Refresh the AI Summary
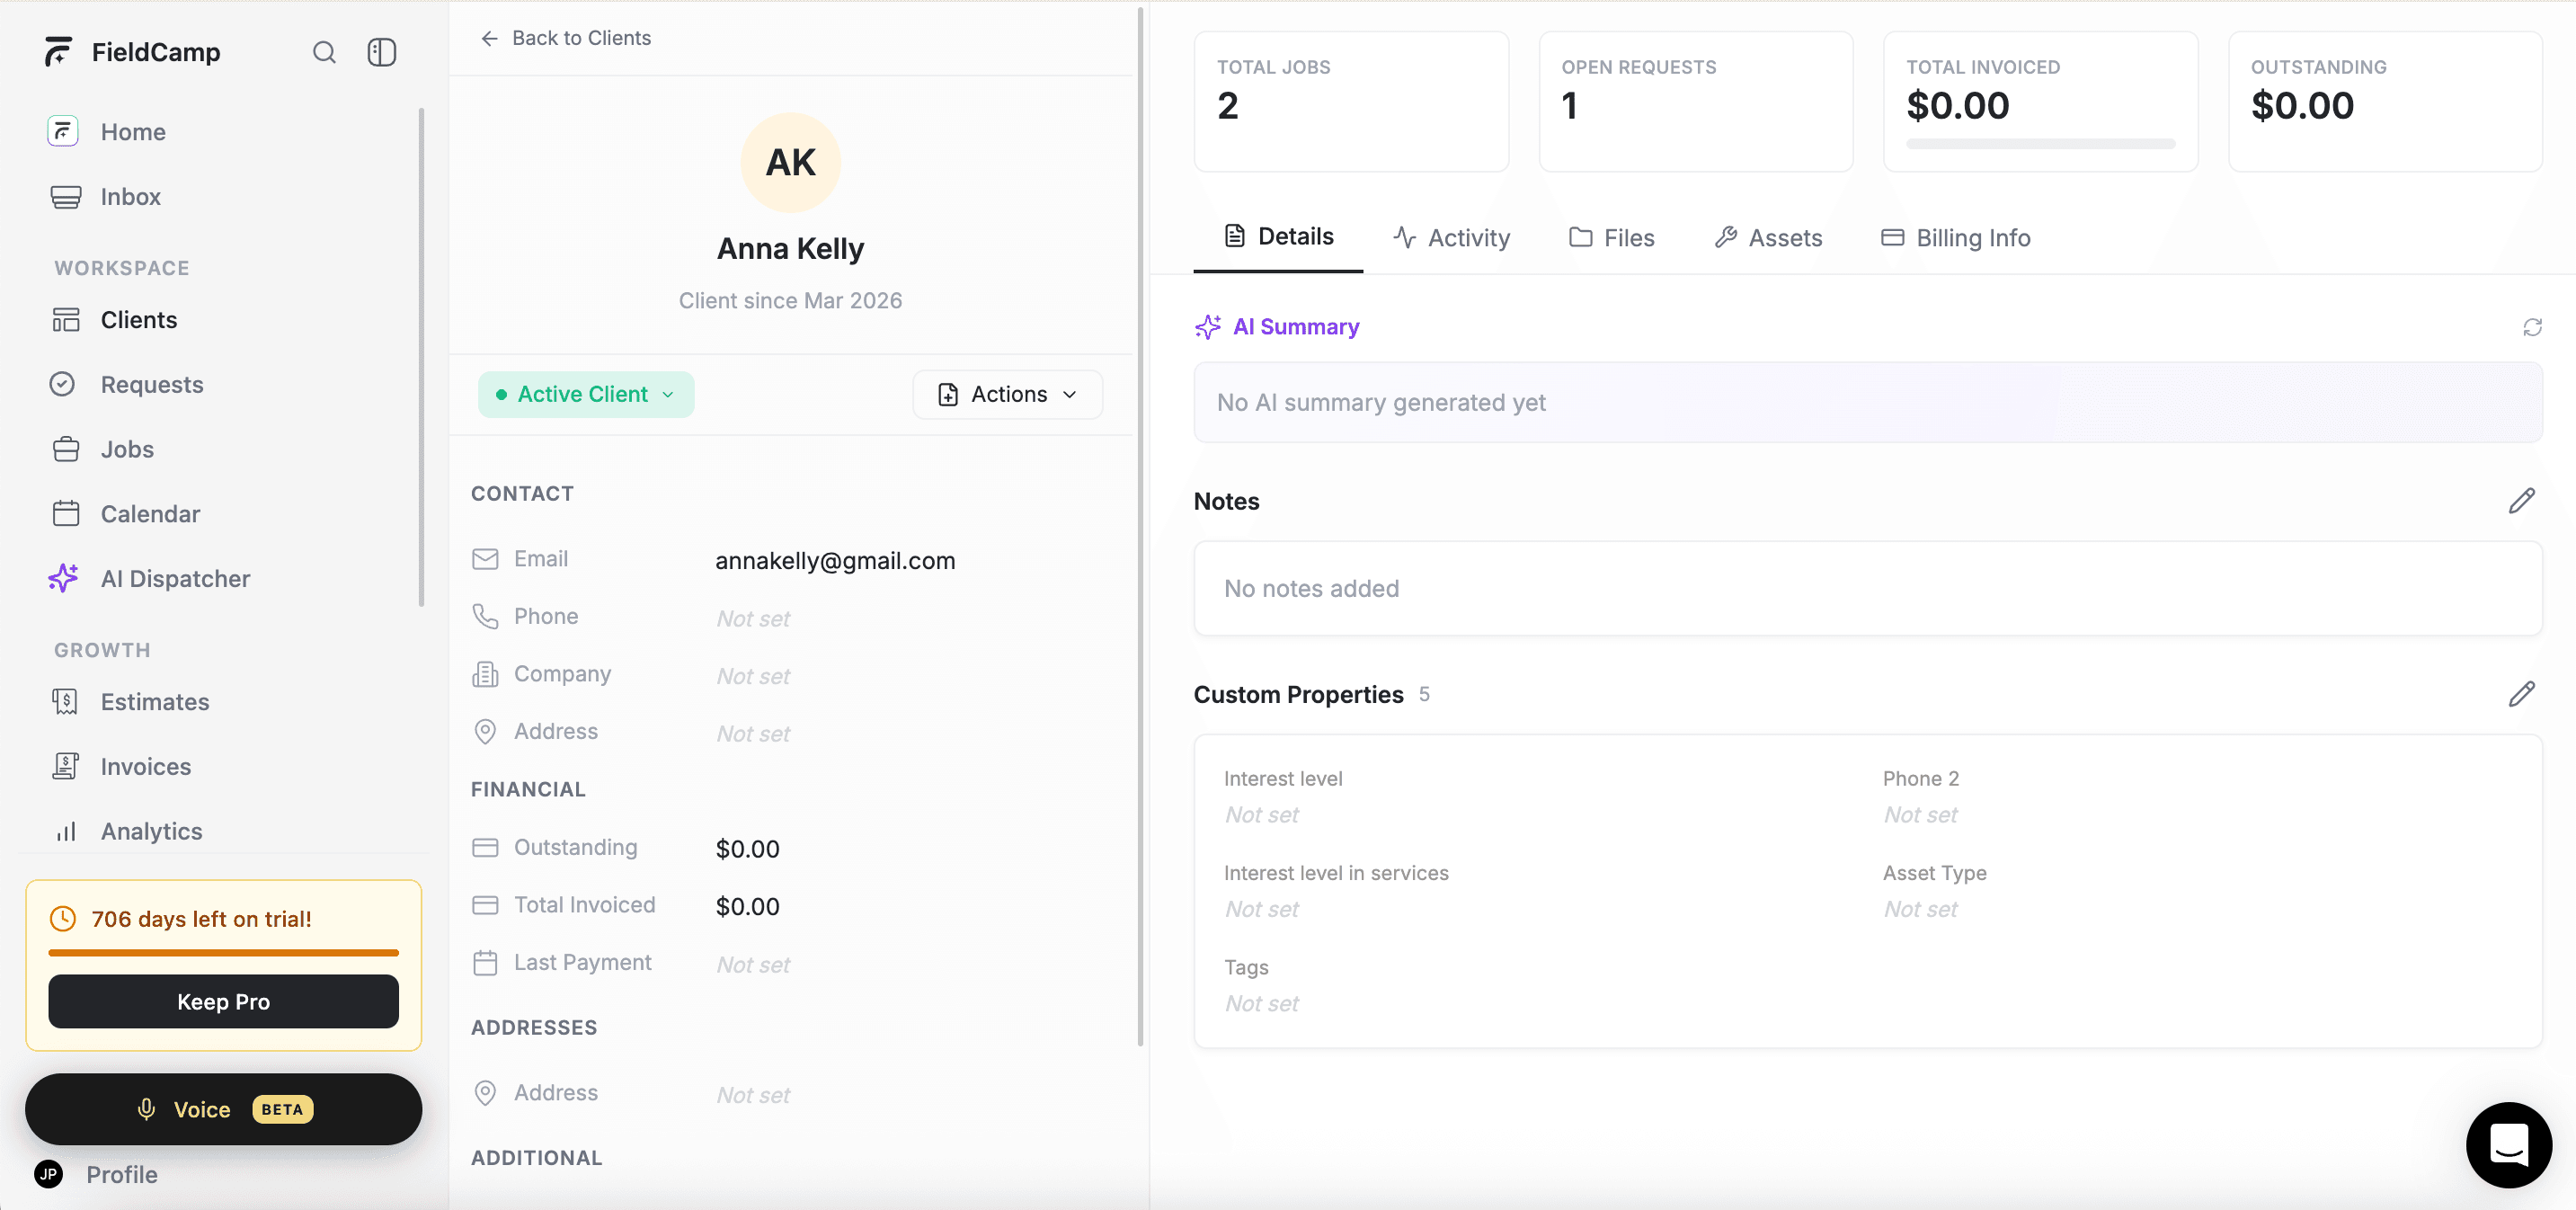2576x1210 pixels. pyautogui.click(x=2532, y=327)
